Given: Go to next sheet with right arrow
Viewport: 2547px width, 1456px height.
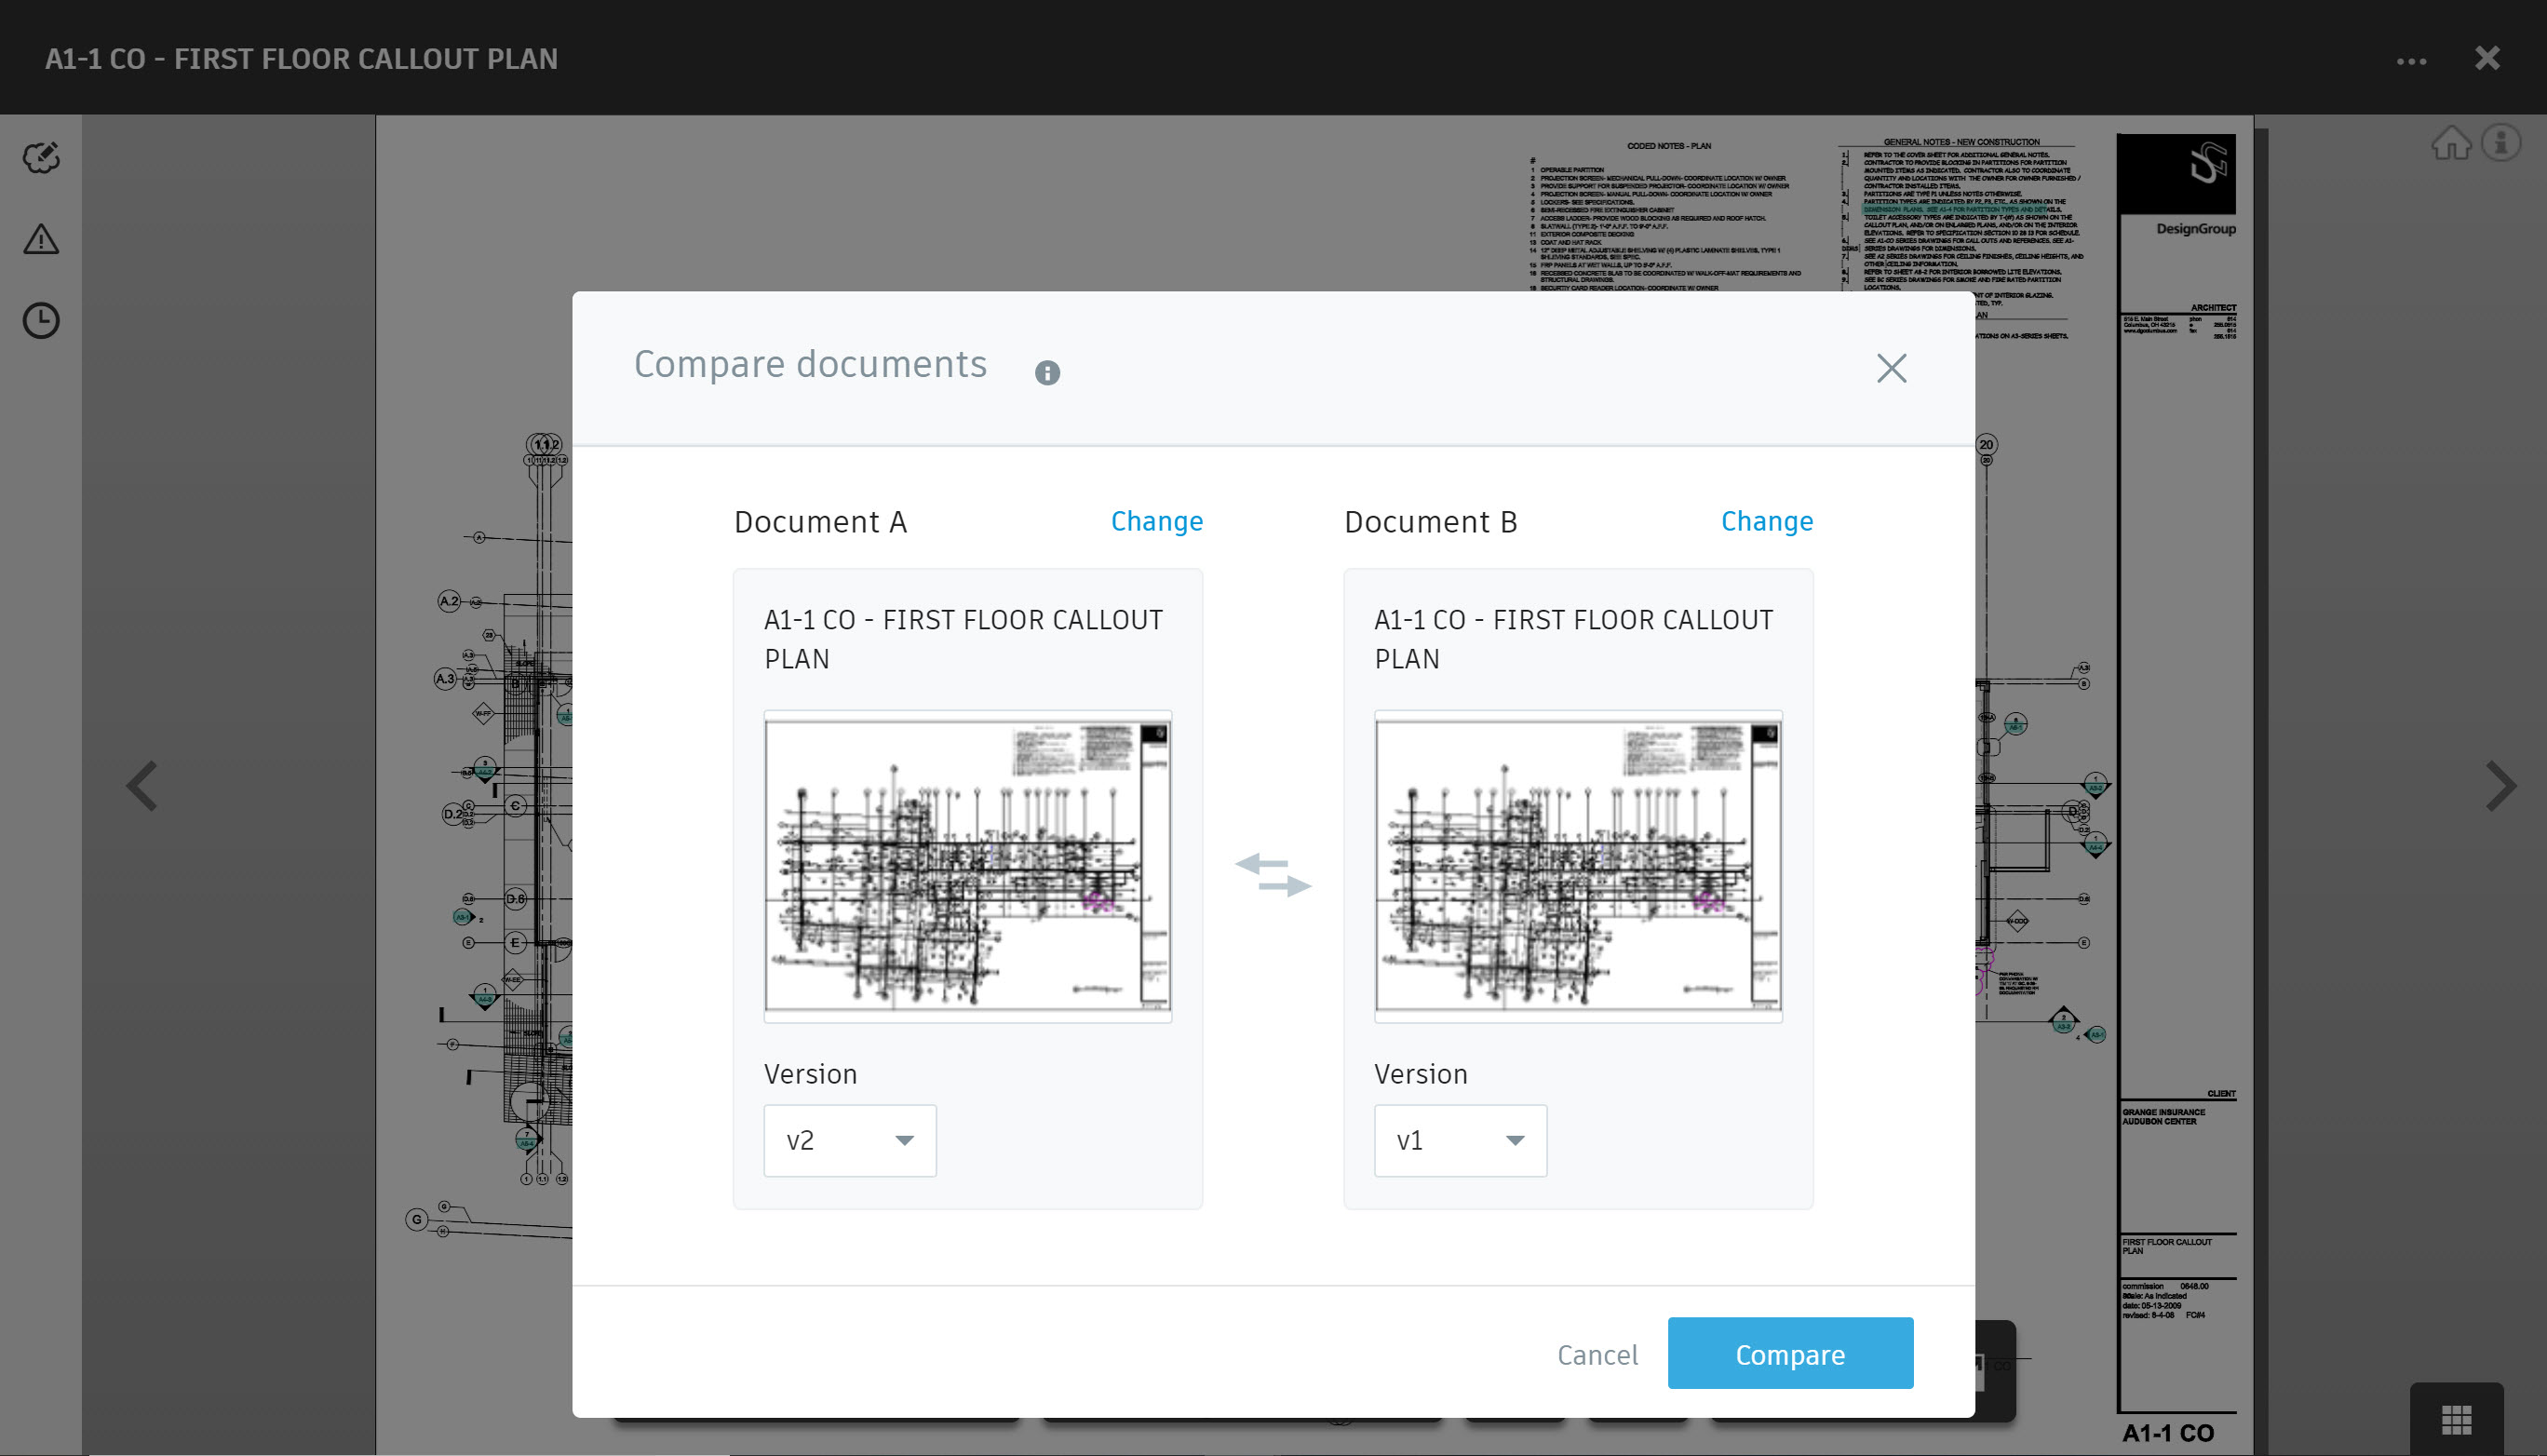Looking at the screenshot, I should (x=2504, y=786).
